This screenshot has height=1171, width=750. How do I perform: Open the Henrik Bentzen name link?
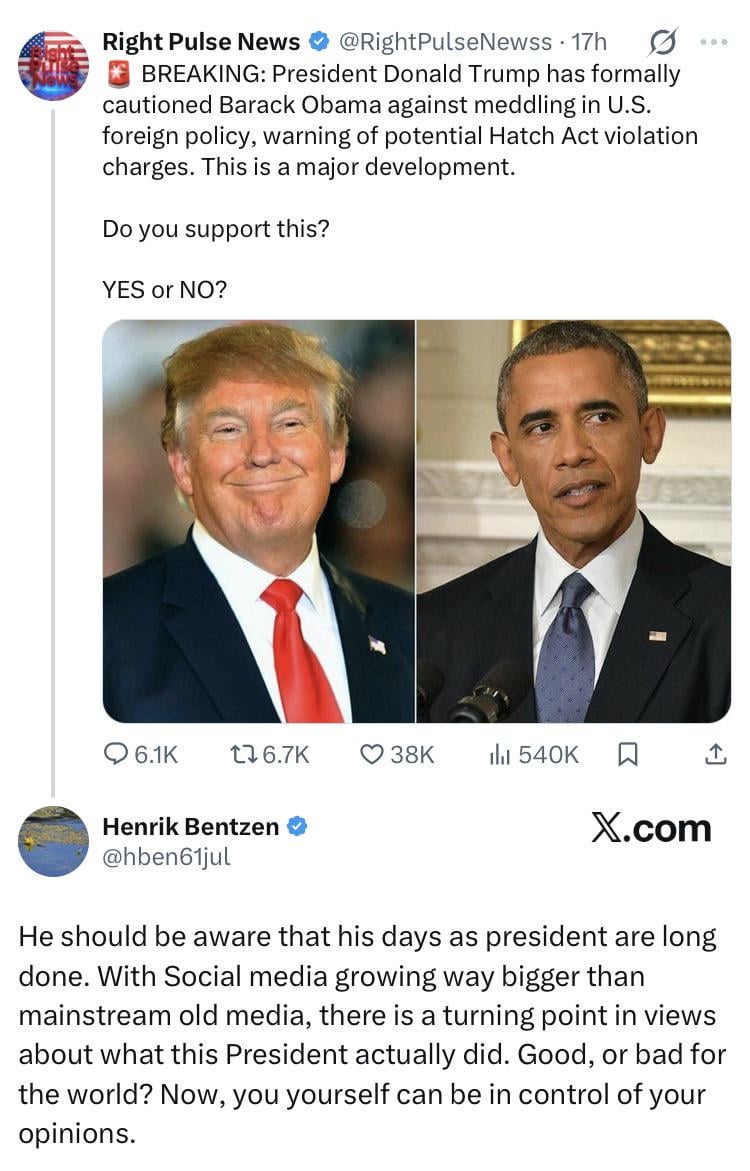coord(190,826)
